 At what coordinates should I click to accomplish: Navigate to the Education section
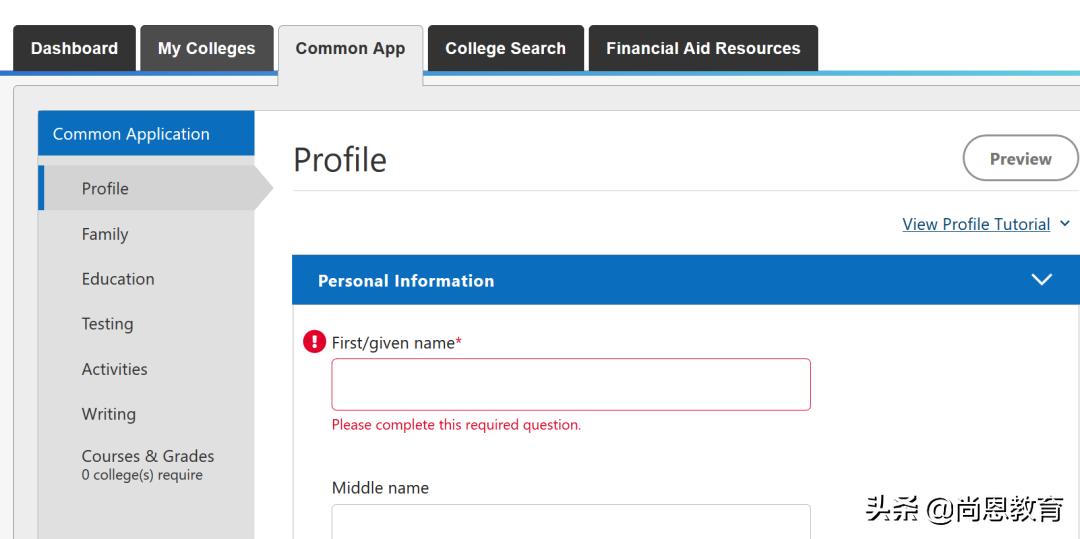[118, 279]
